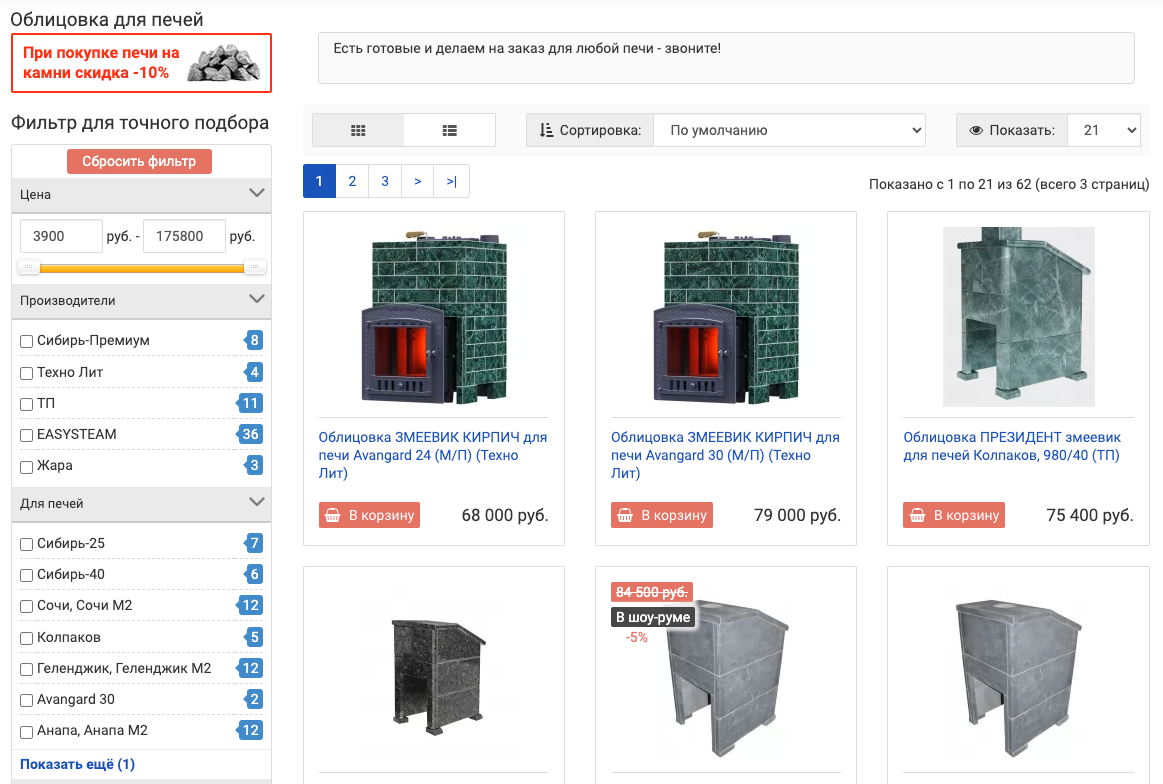
Task: Tick the Колпаков stove filter checkbox
Action: tap(27, 638)
